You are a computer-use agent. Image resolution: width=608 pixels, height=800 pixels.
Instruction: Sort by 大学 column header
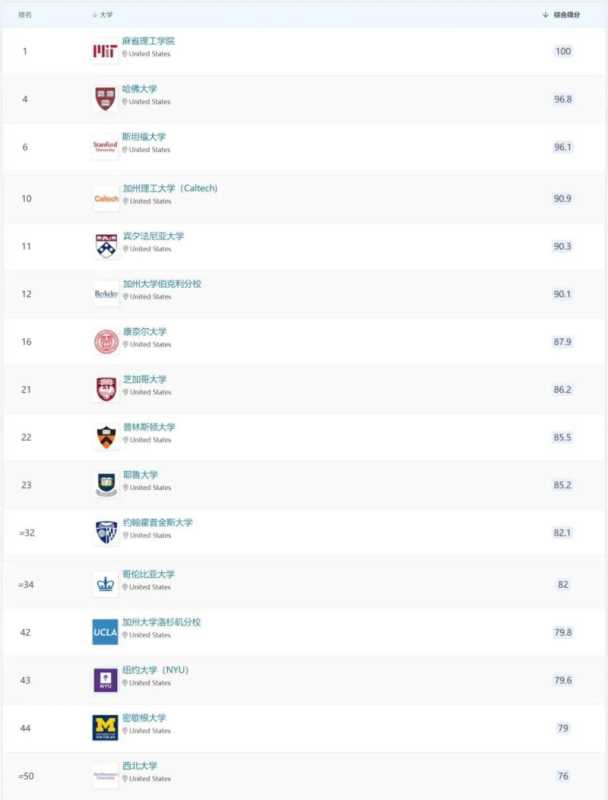coord(104,15)
